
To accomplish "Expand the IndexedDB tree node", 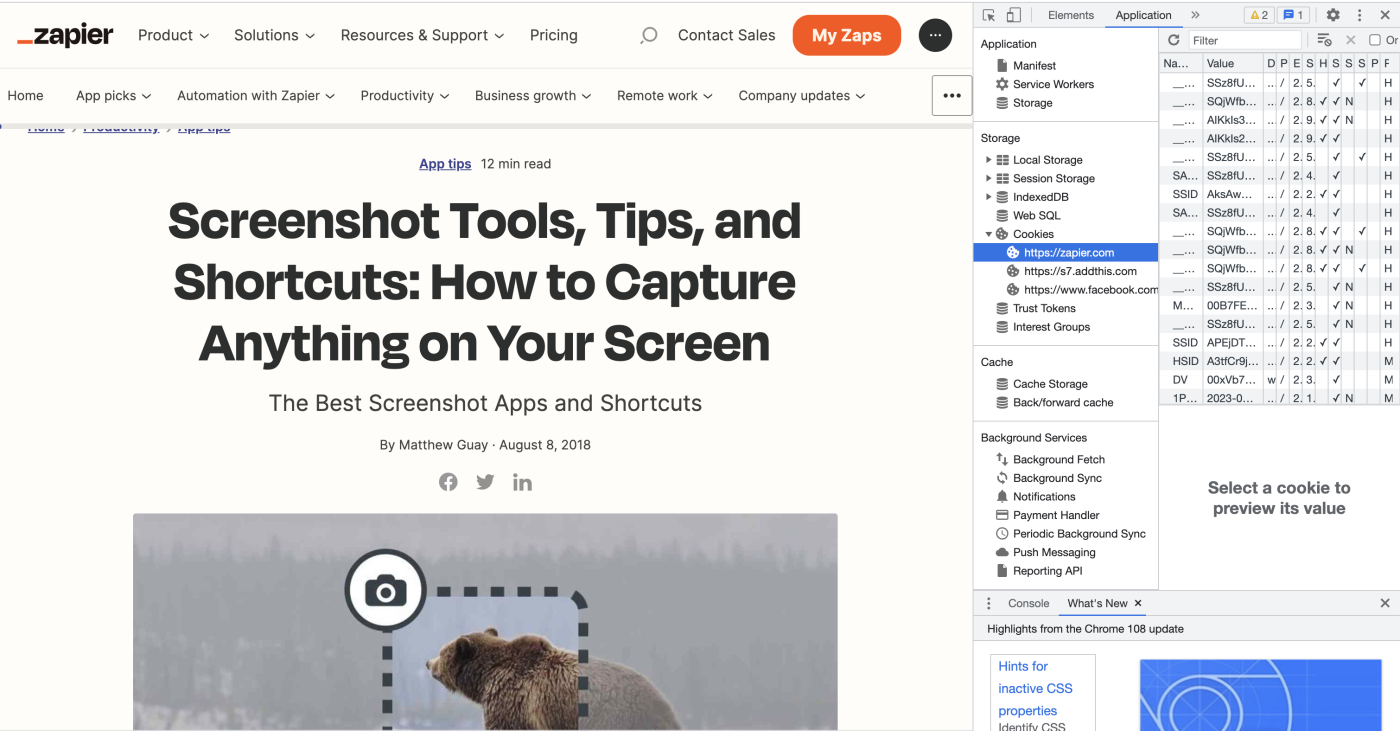I will (988, 197).
